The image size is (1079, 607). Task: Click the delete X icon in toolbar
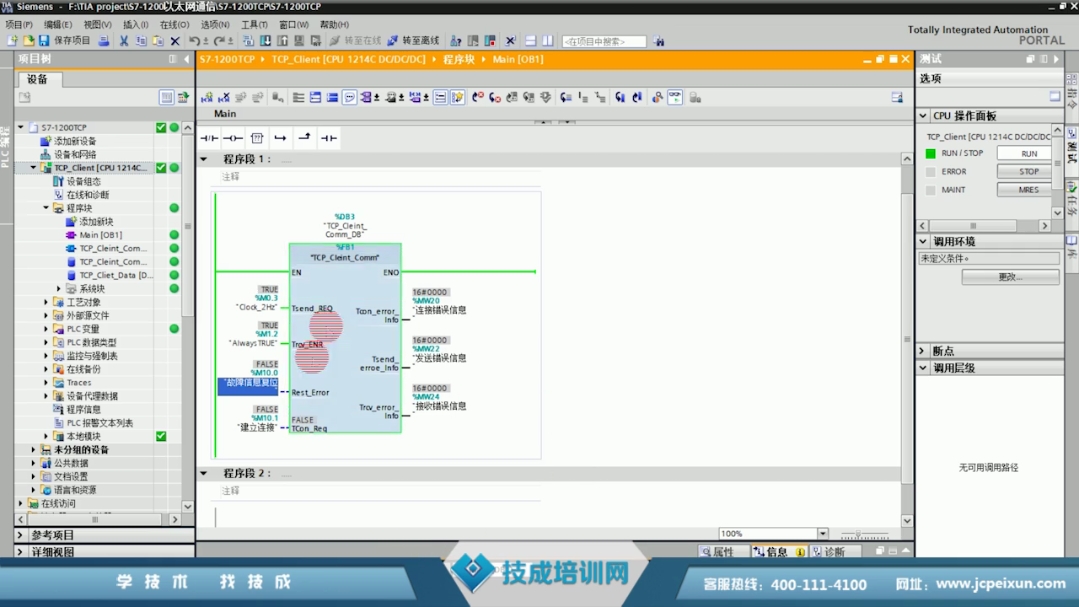tap(175, 41)
